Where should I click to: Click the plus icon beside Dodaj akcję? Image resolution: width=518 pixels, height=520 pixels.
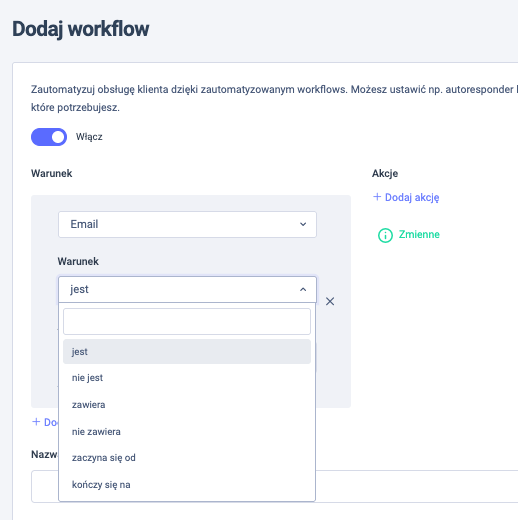[377, 197]
